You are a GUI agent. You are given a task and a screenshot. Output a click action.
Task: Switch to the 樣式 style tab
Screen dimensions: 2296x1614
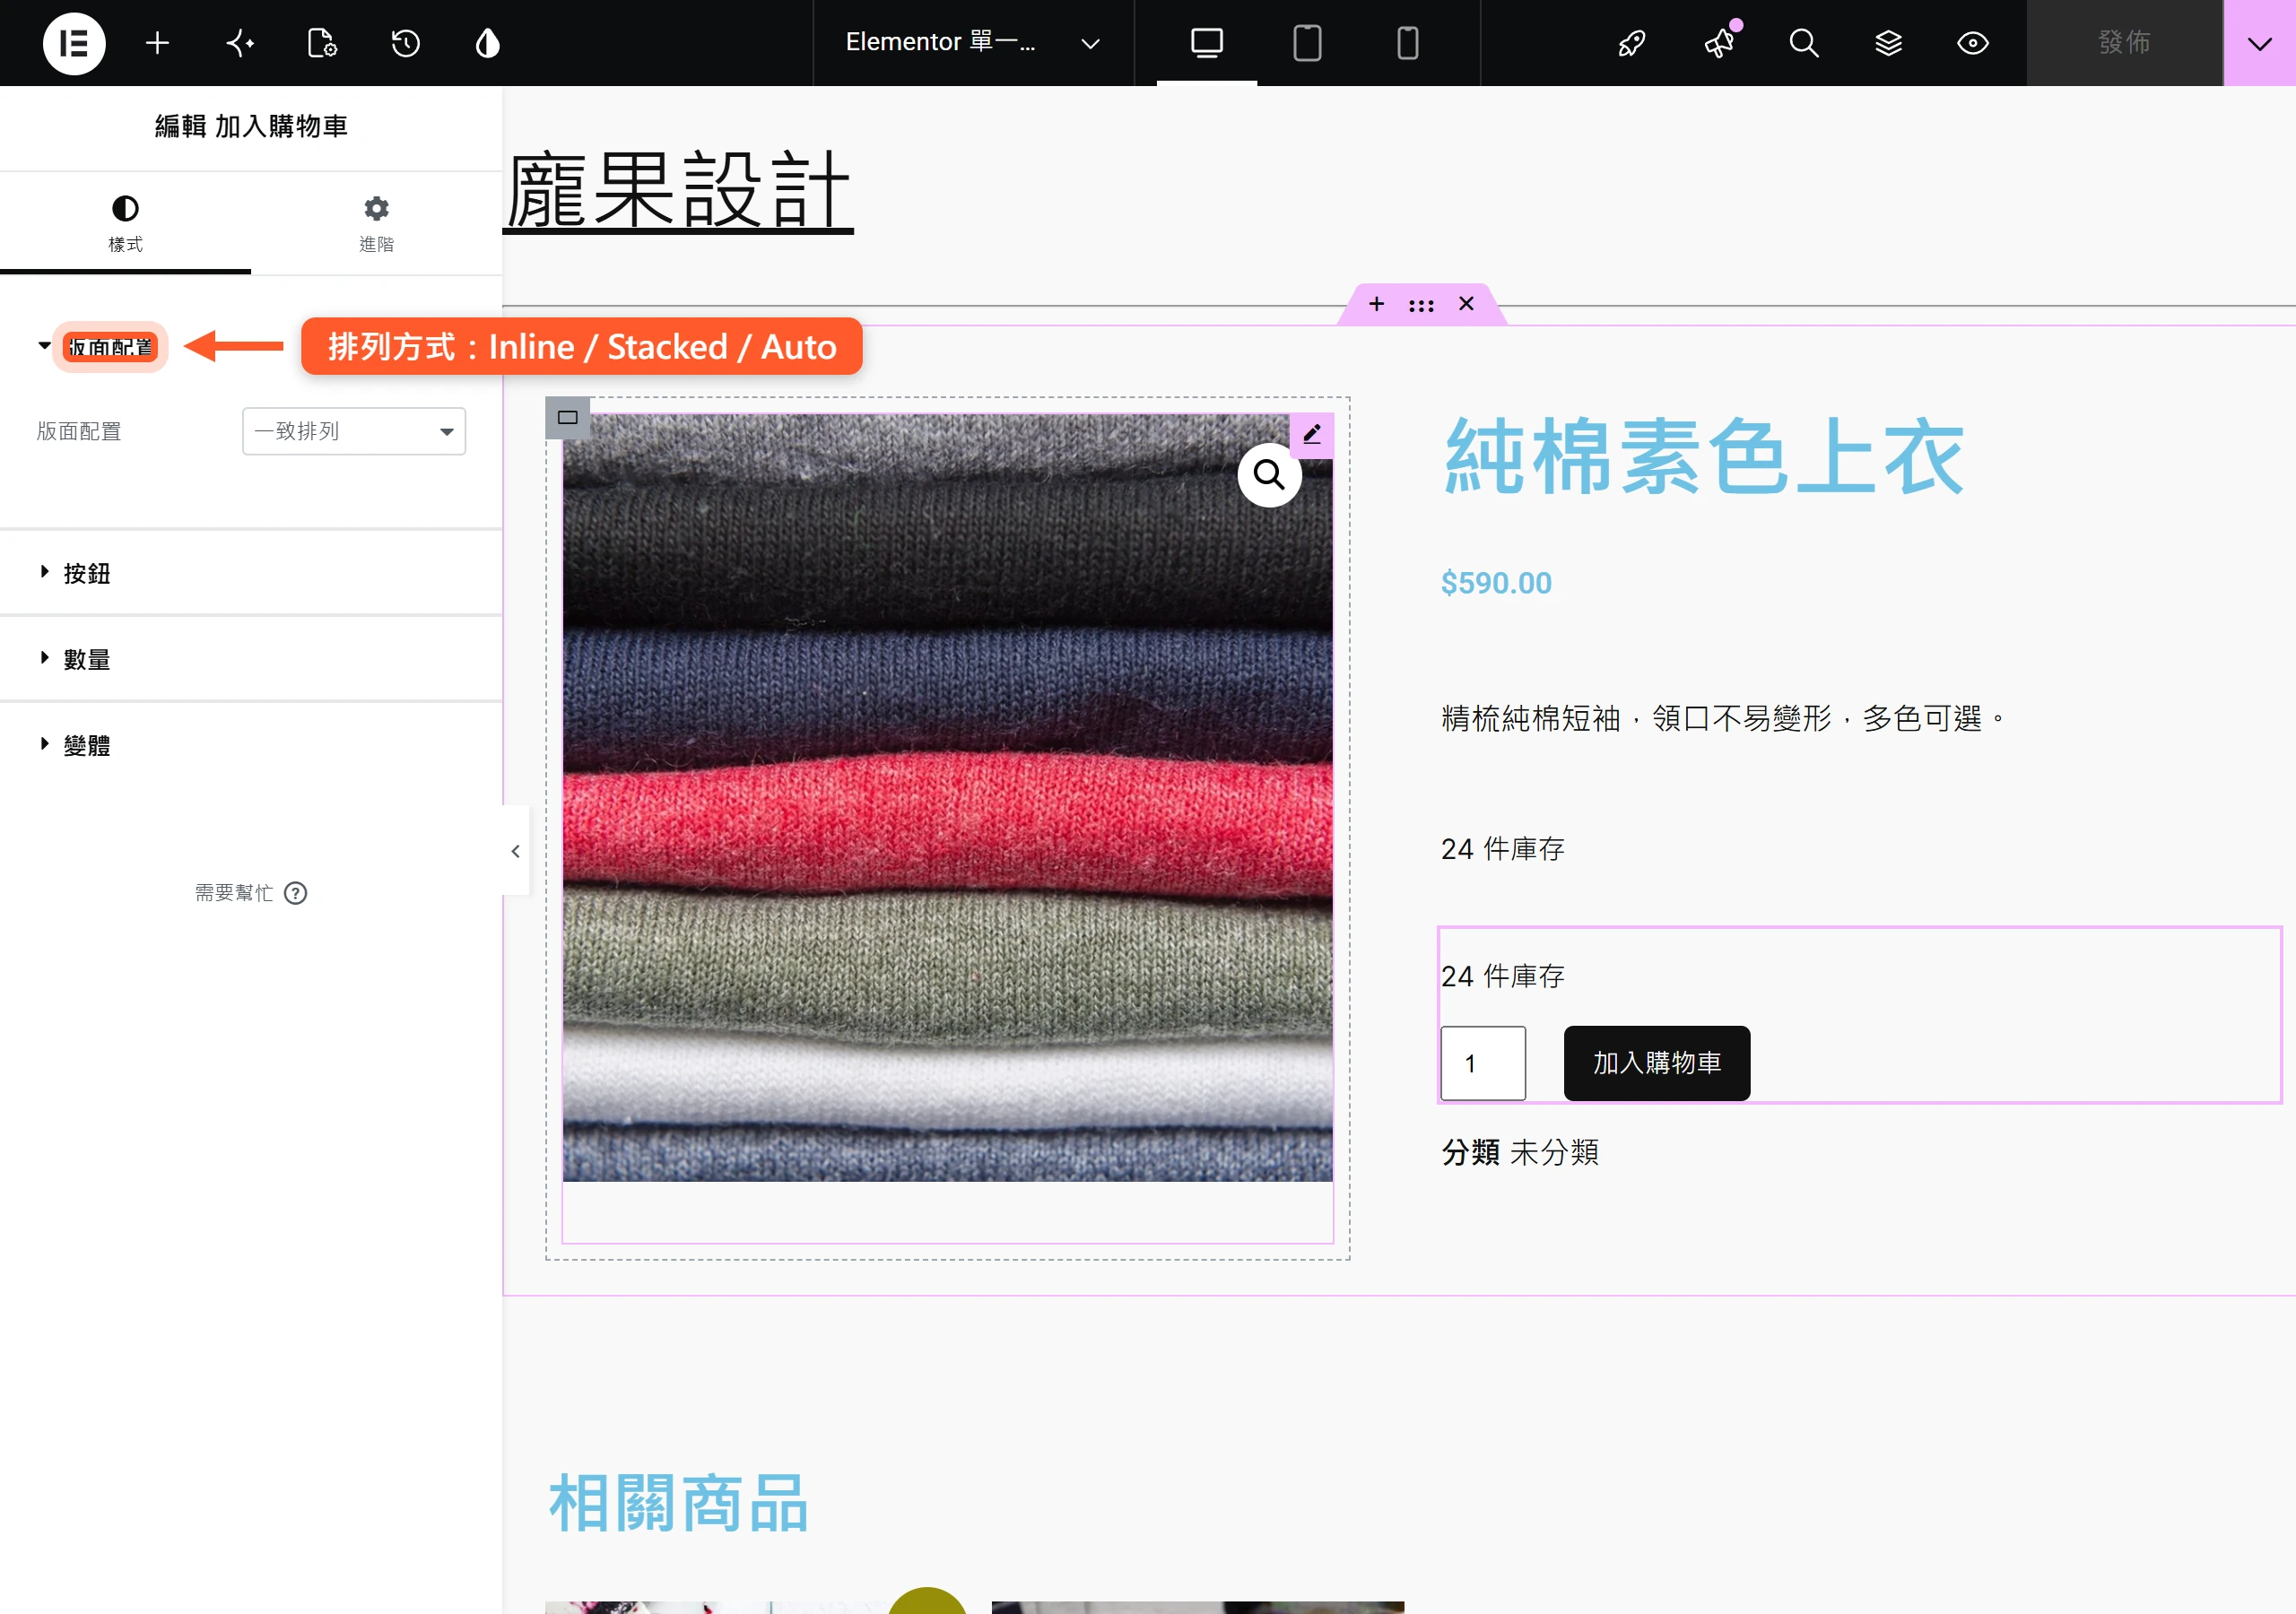(x=125, y=223)
